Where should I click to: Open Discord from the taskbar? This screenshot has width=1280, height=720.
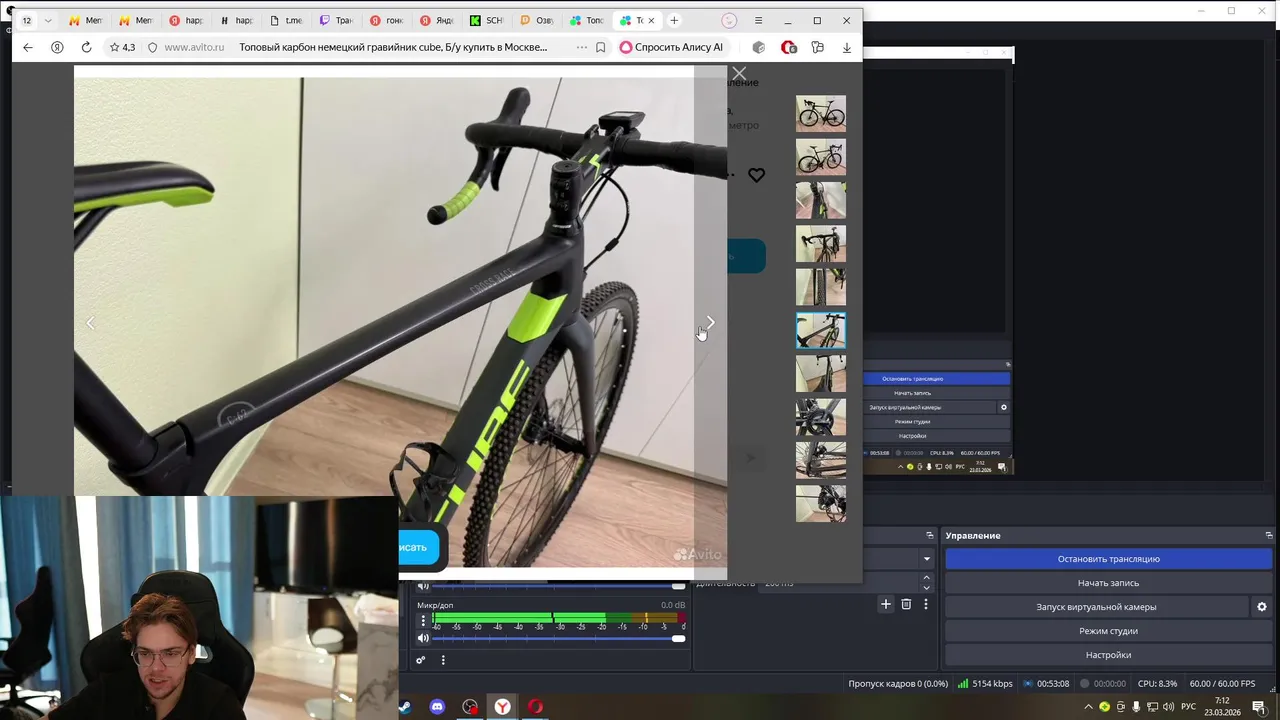point(437,707)
